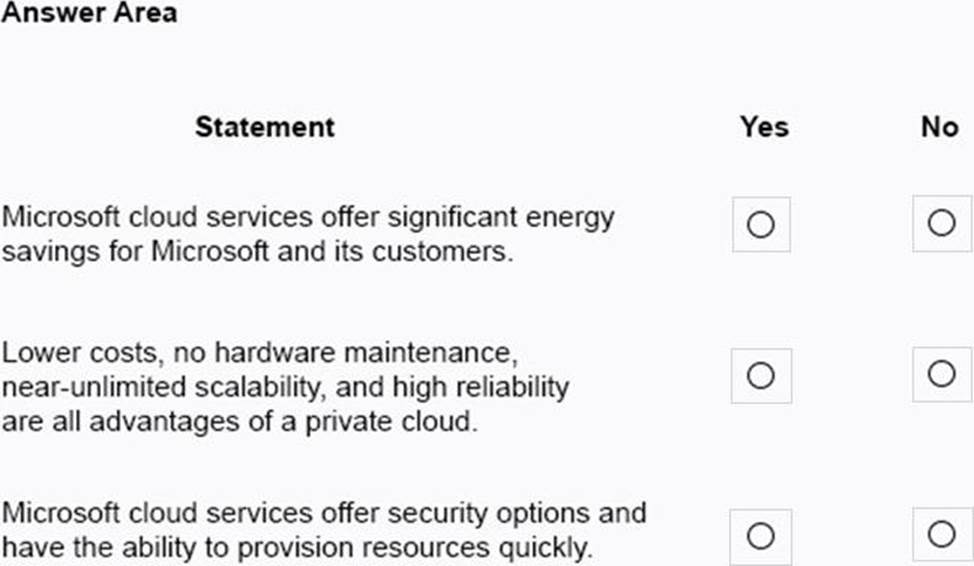
Task: Click the 'Yes' column header
Action: pyautogui.click(x=763, y=127)
